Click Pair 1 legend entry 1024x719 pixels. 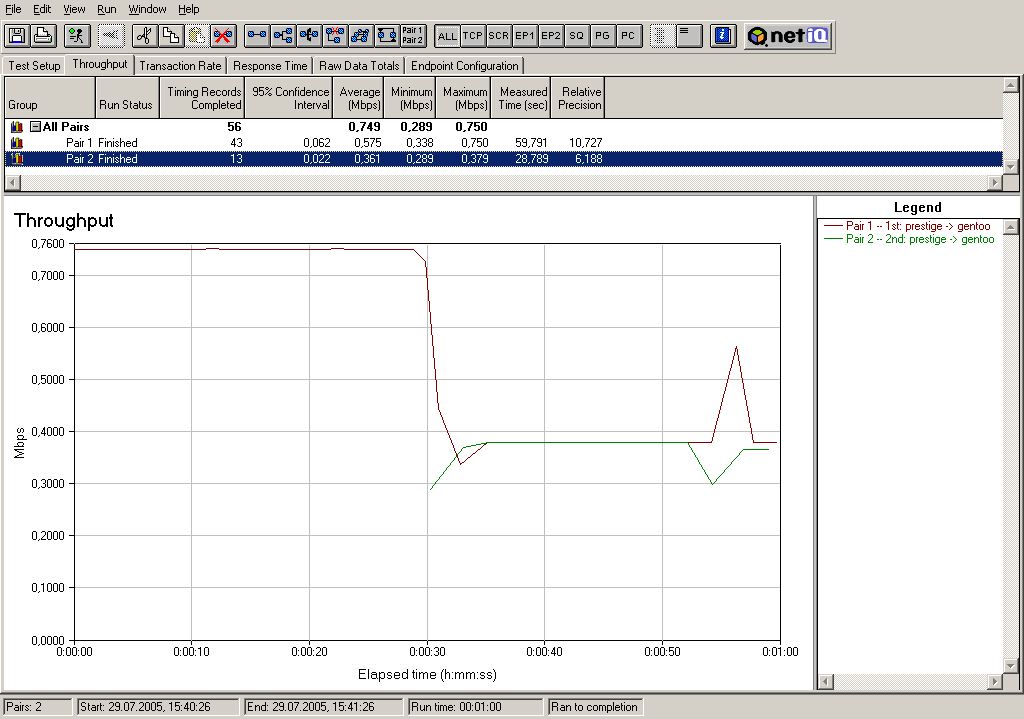[x=907, y=226]
